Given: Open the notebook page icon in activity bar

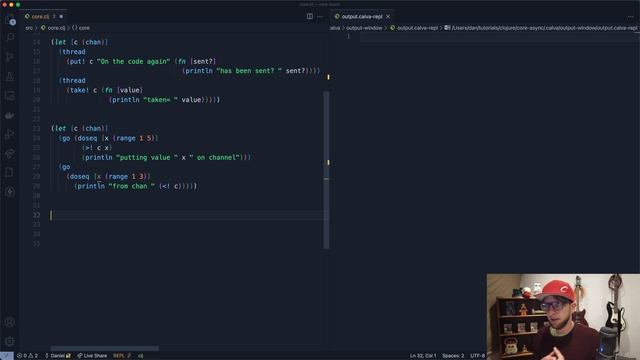Looking at the screenshot, I should 10,173.
